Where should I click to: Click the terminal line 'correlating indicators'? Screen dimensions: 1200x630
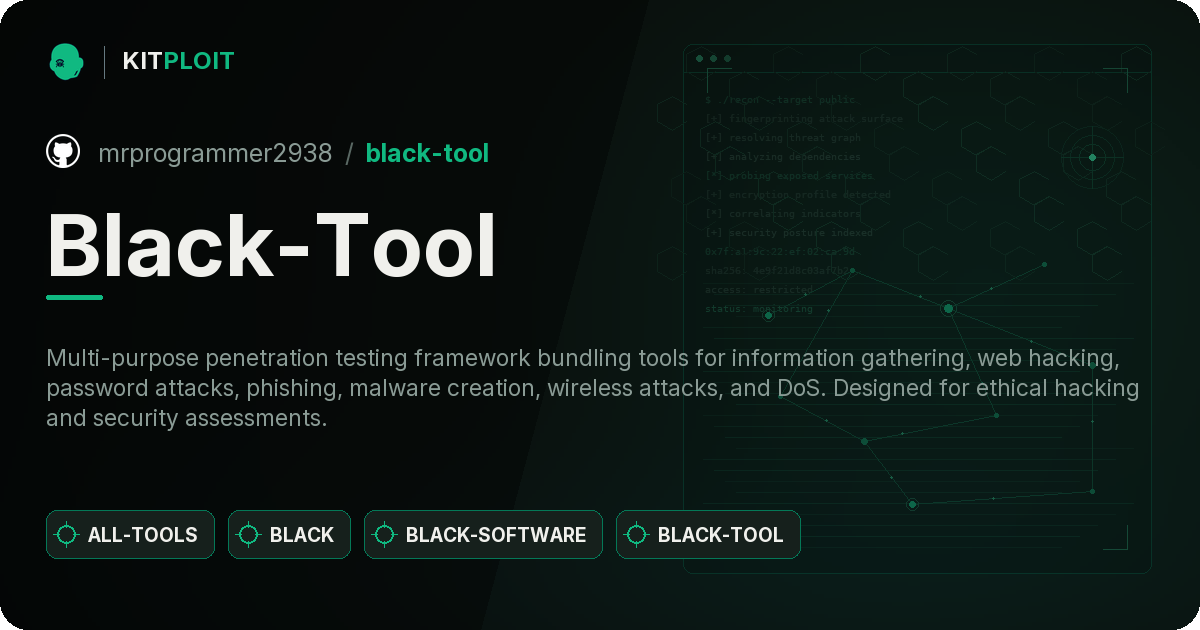point(783,214)
